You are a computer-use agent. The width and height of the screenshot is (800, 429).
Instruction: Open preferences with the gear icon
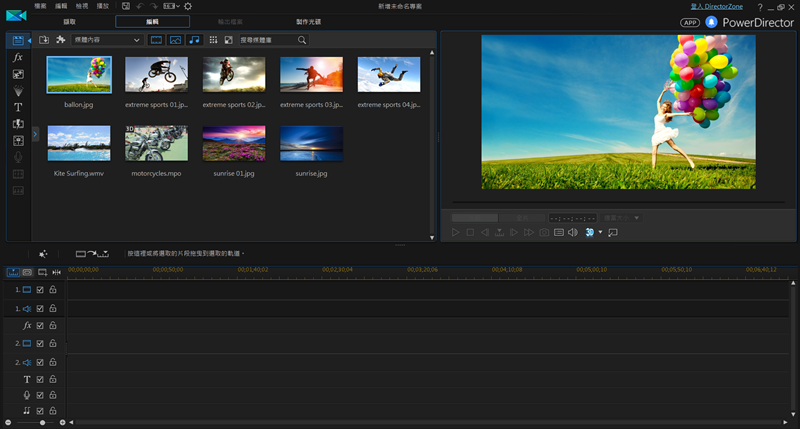point(188,6)
